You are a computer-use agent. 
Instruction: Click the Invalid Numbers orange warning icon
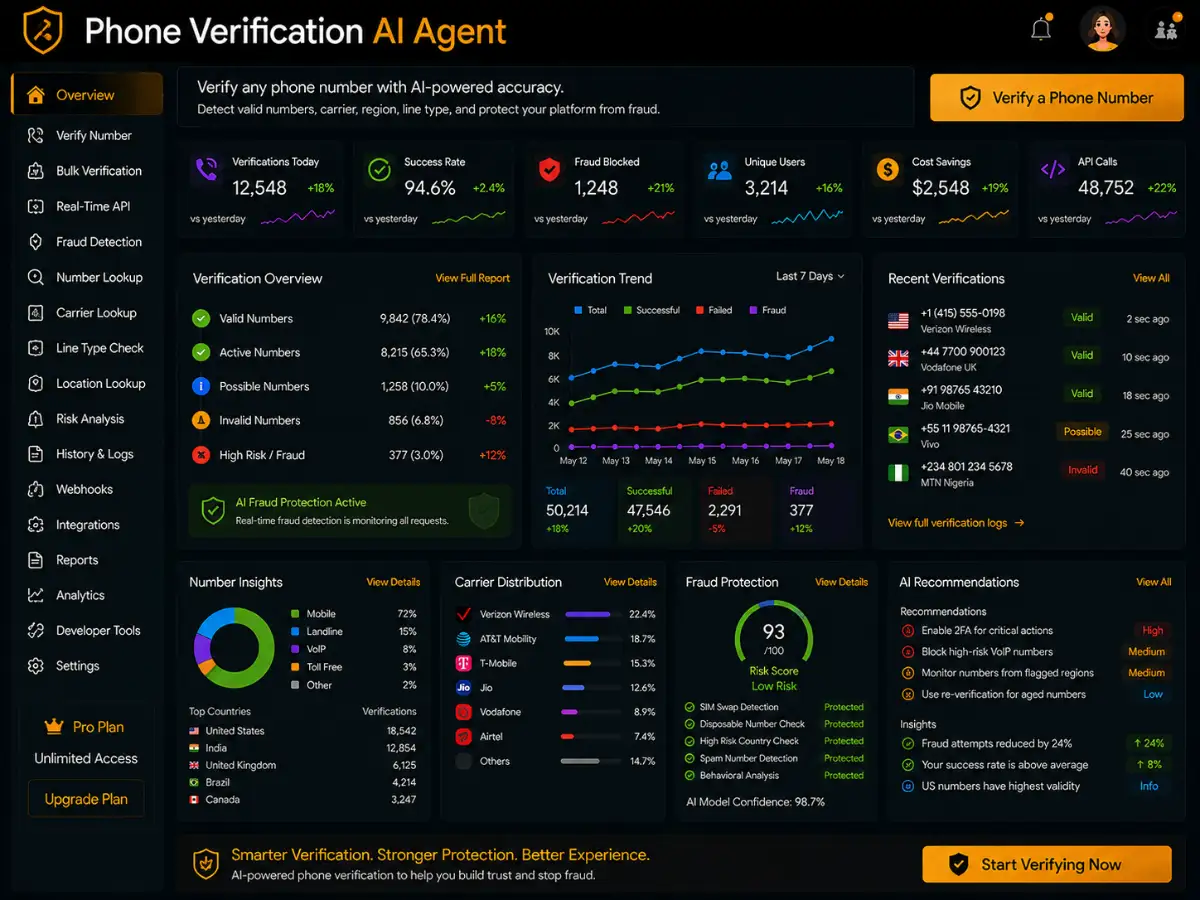[201, 420]
